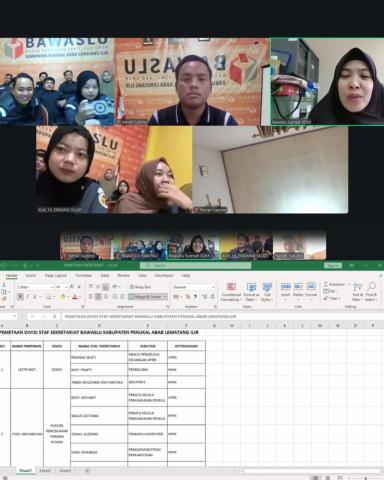This screenshot has height=480, width=384.
Task: Select highlighted speaker thumbnail in Zoom strip
Action: (193, 246)
